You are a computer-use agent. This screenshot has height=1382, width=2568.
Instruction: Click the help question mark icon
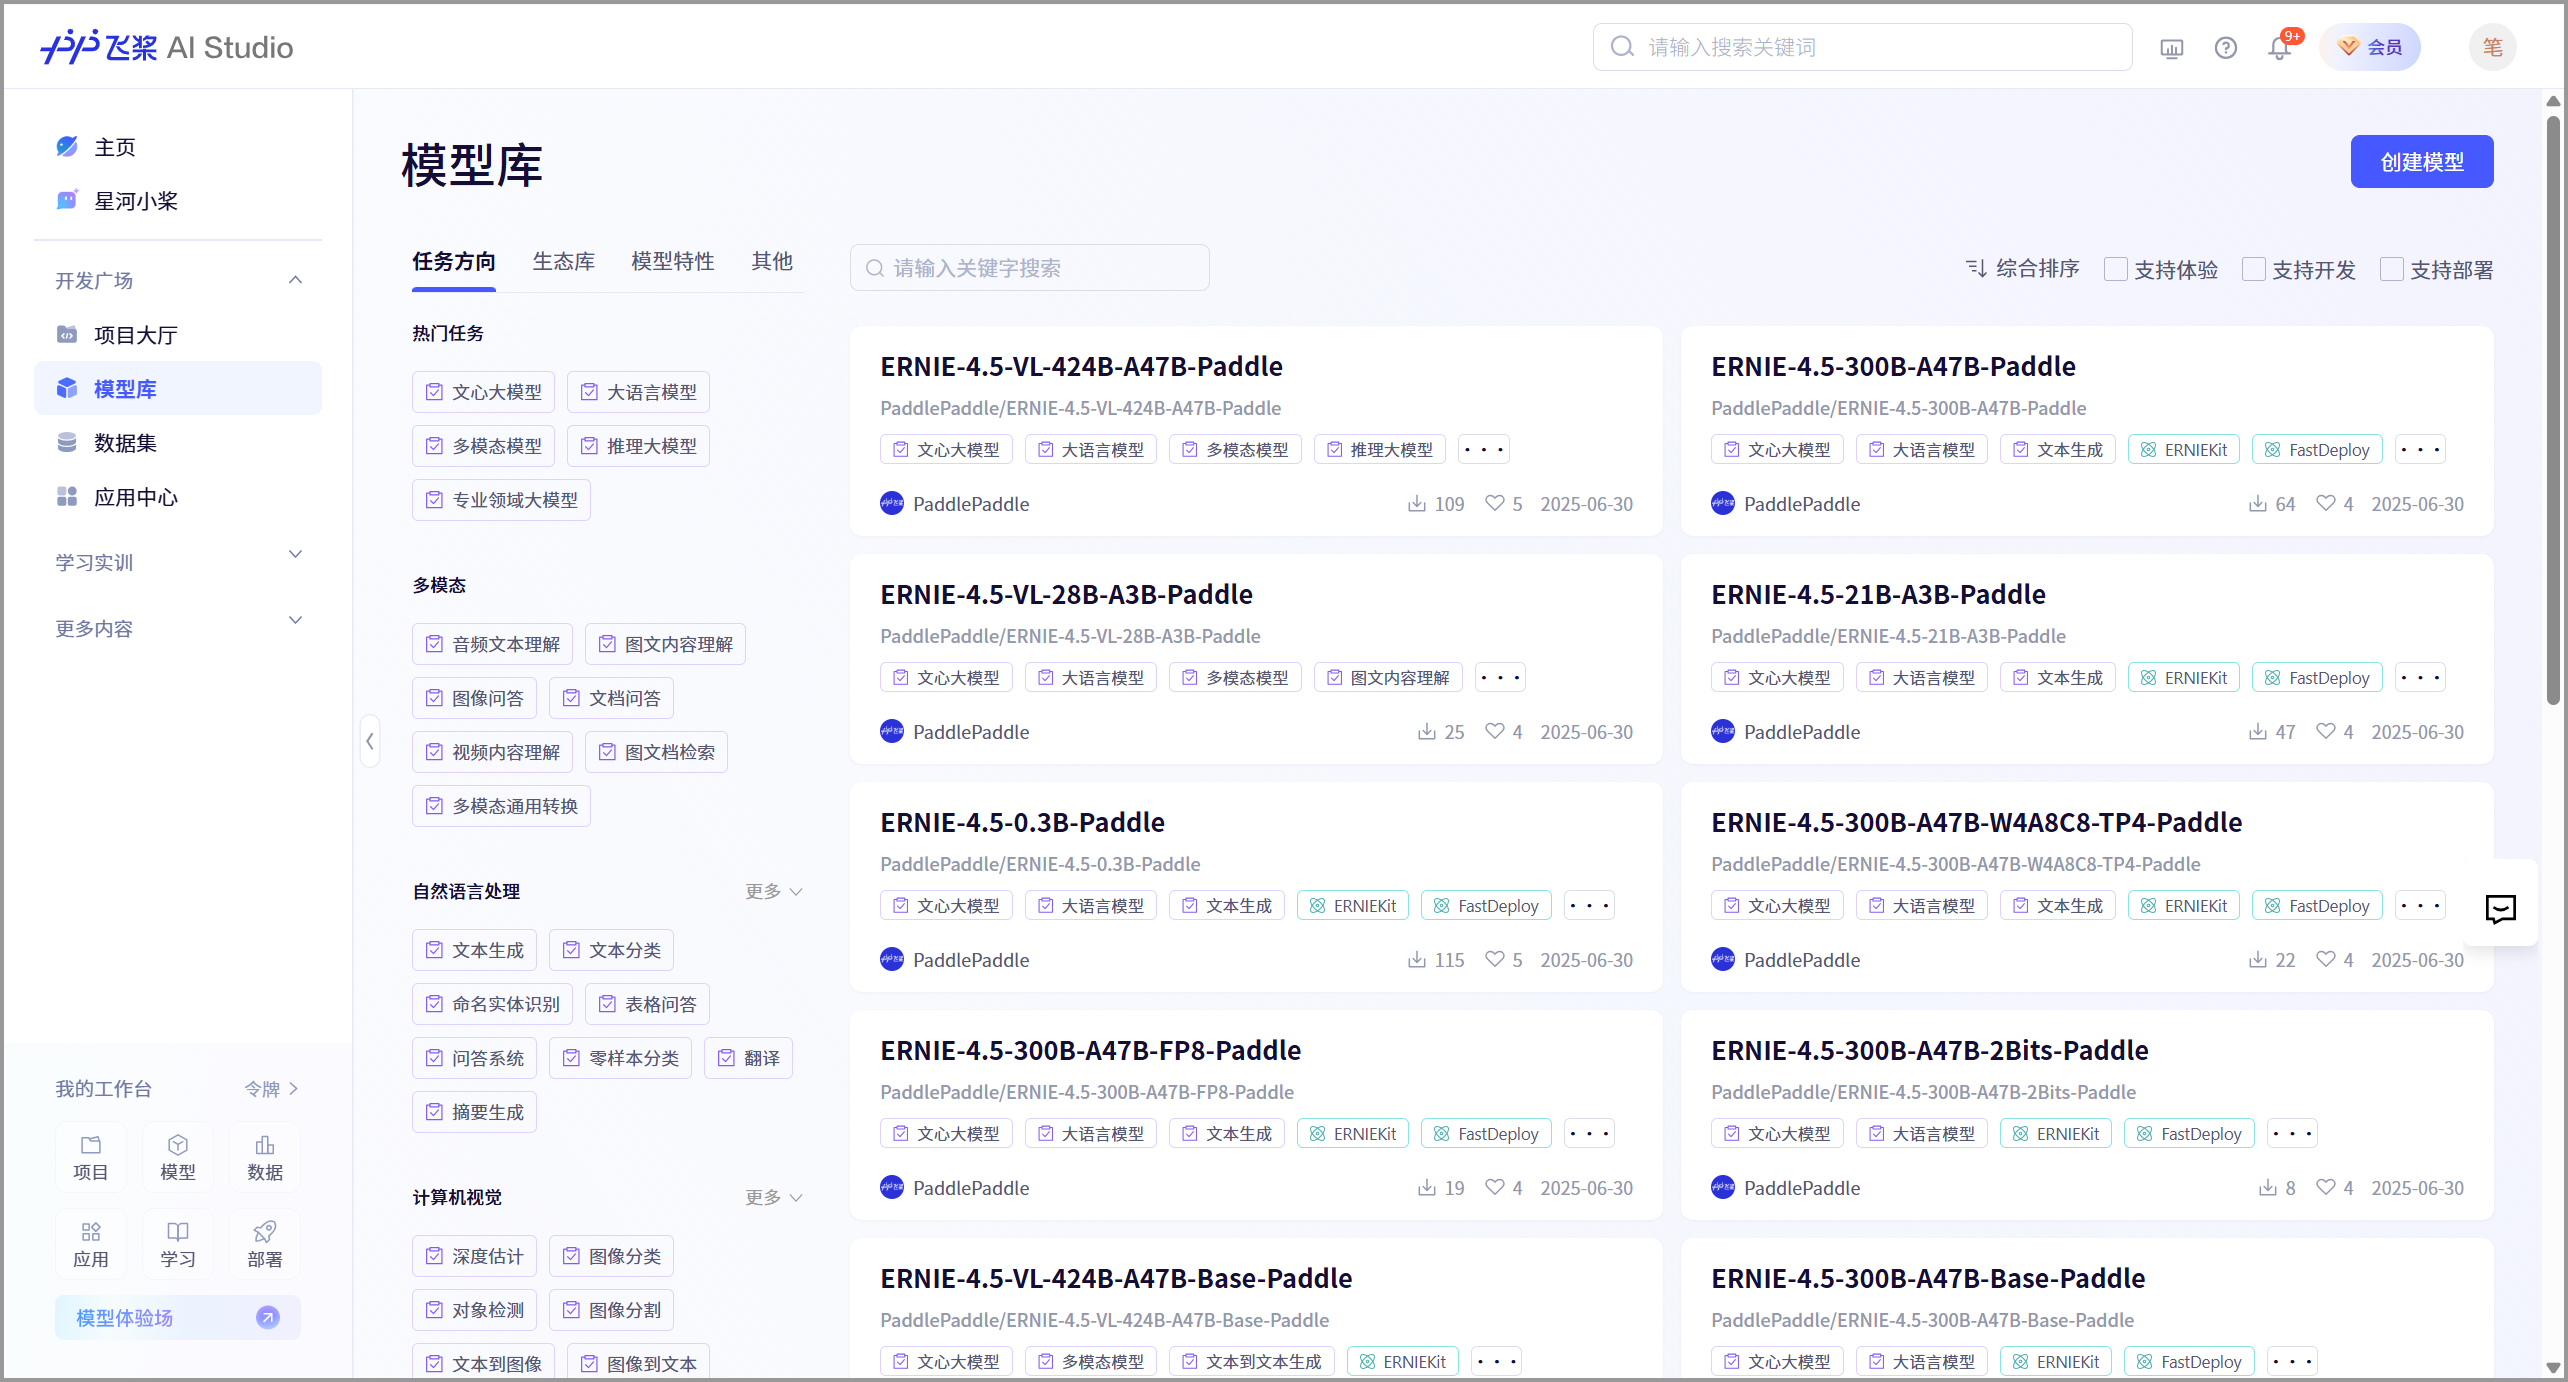coord(2225,47)
